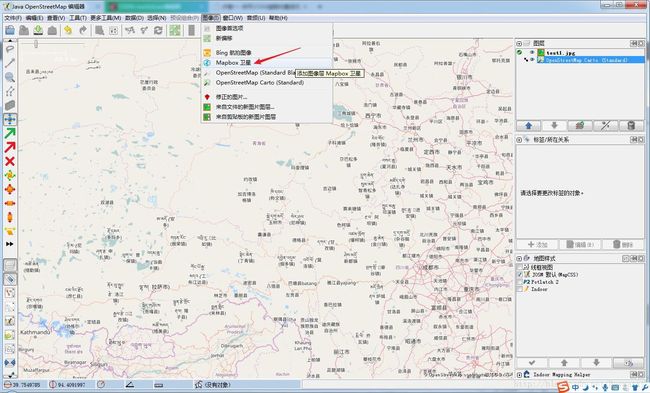Toggle visibility eye of test1.jpg layer
650x393 pixels.
click(x=532, y=53)
